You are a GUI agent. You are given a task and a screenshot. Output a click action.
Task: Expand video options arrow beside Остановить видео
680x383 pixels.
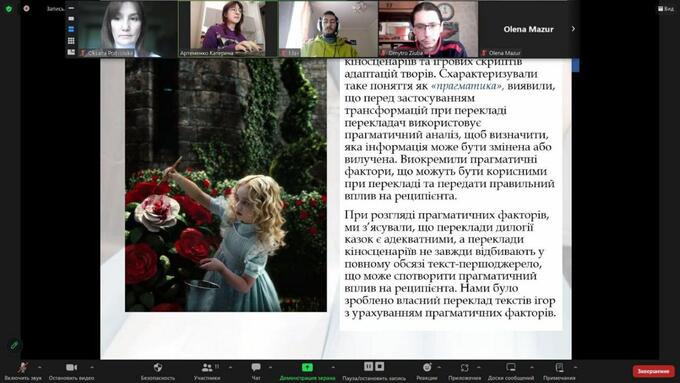coord(92,367)
